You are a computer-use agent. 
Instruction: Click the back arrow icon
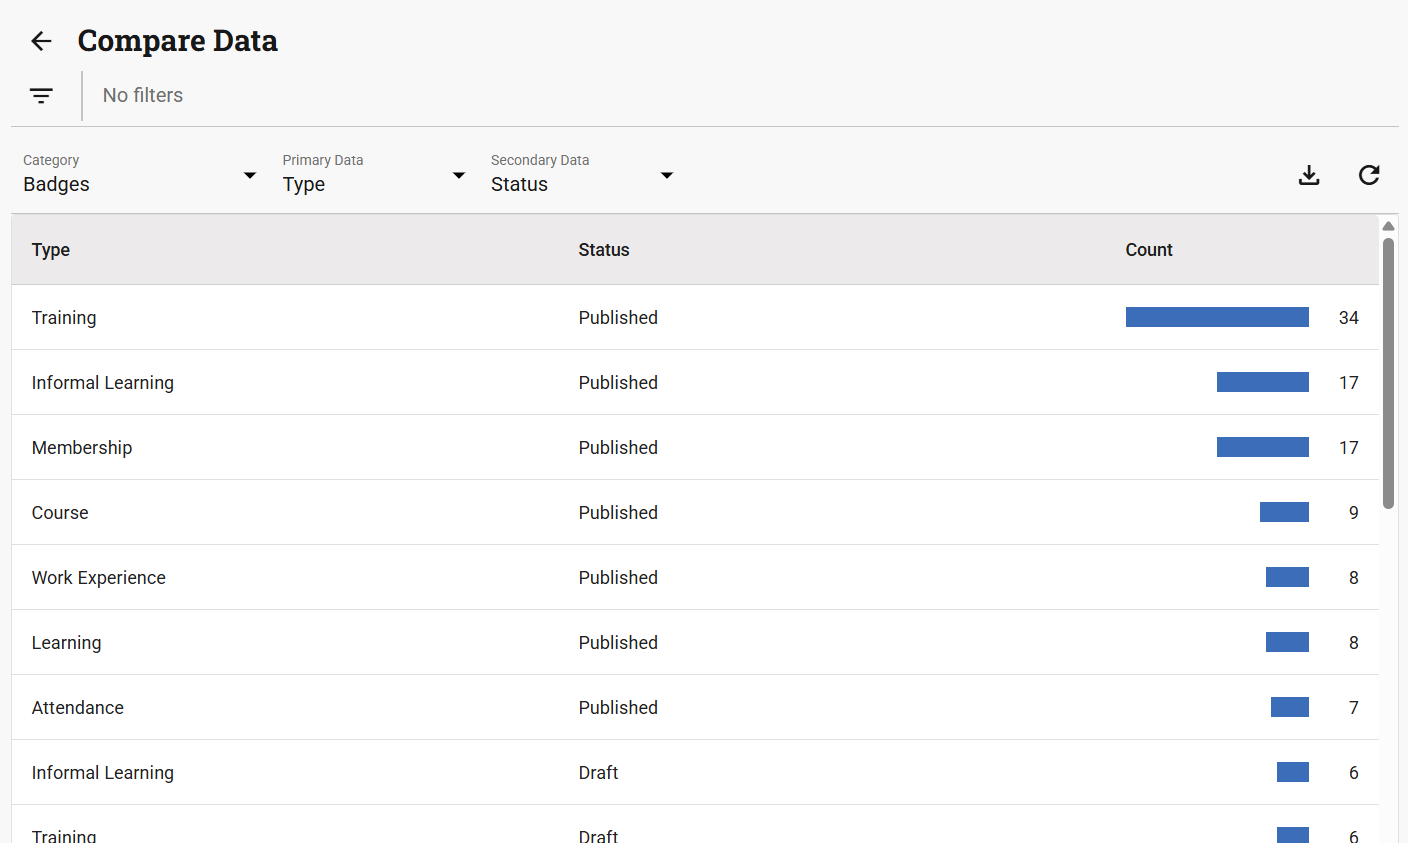tap(41, 41)
